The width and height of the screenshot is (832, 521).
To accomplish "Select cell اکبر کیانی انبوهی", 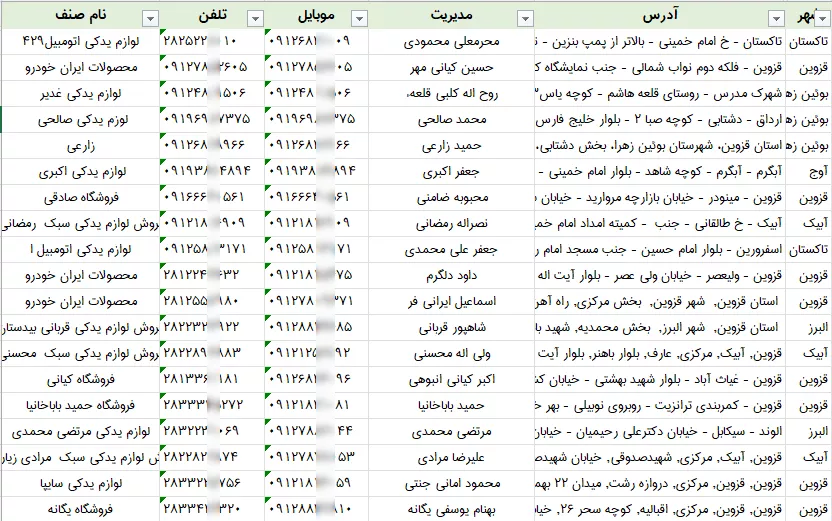I will coord(452,379).
